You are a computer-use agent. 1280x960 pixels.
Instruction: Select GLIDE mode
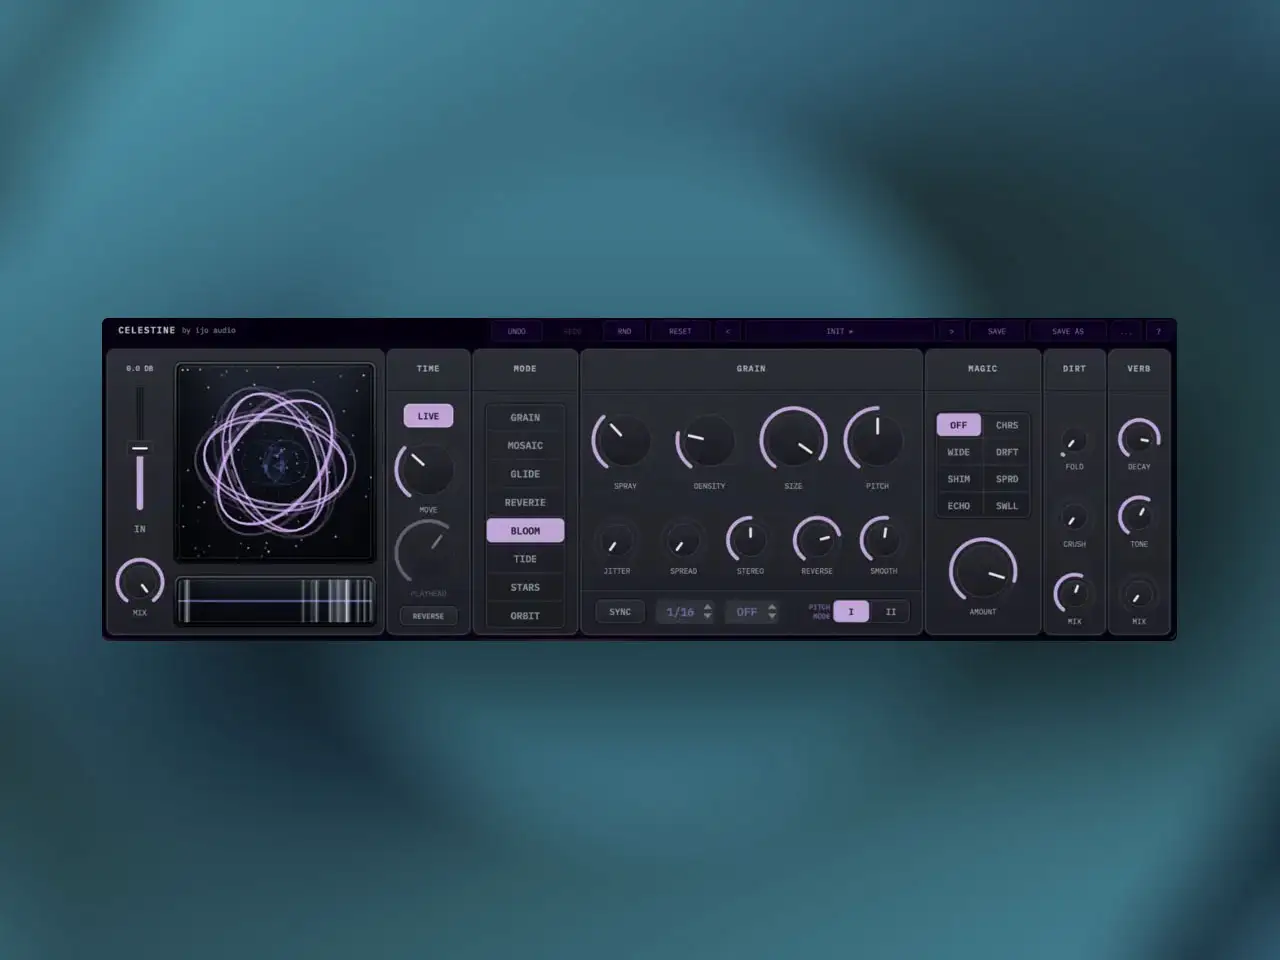click(525, 474)
